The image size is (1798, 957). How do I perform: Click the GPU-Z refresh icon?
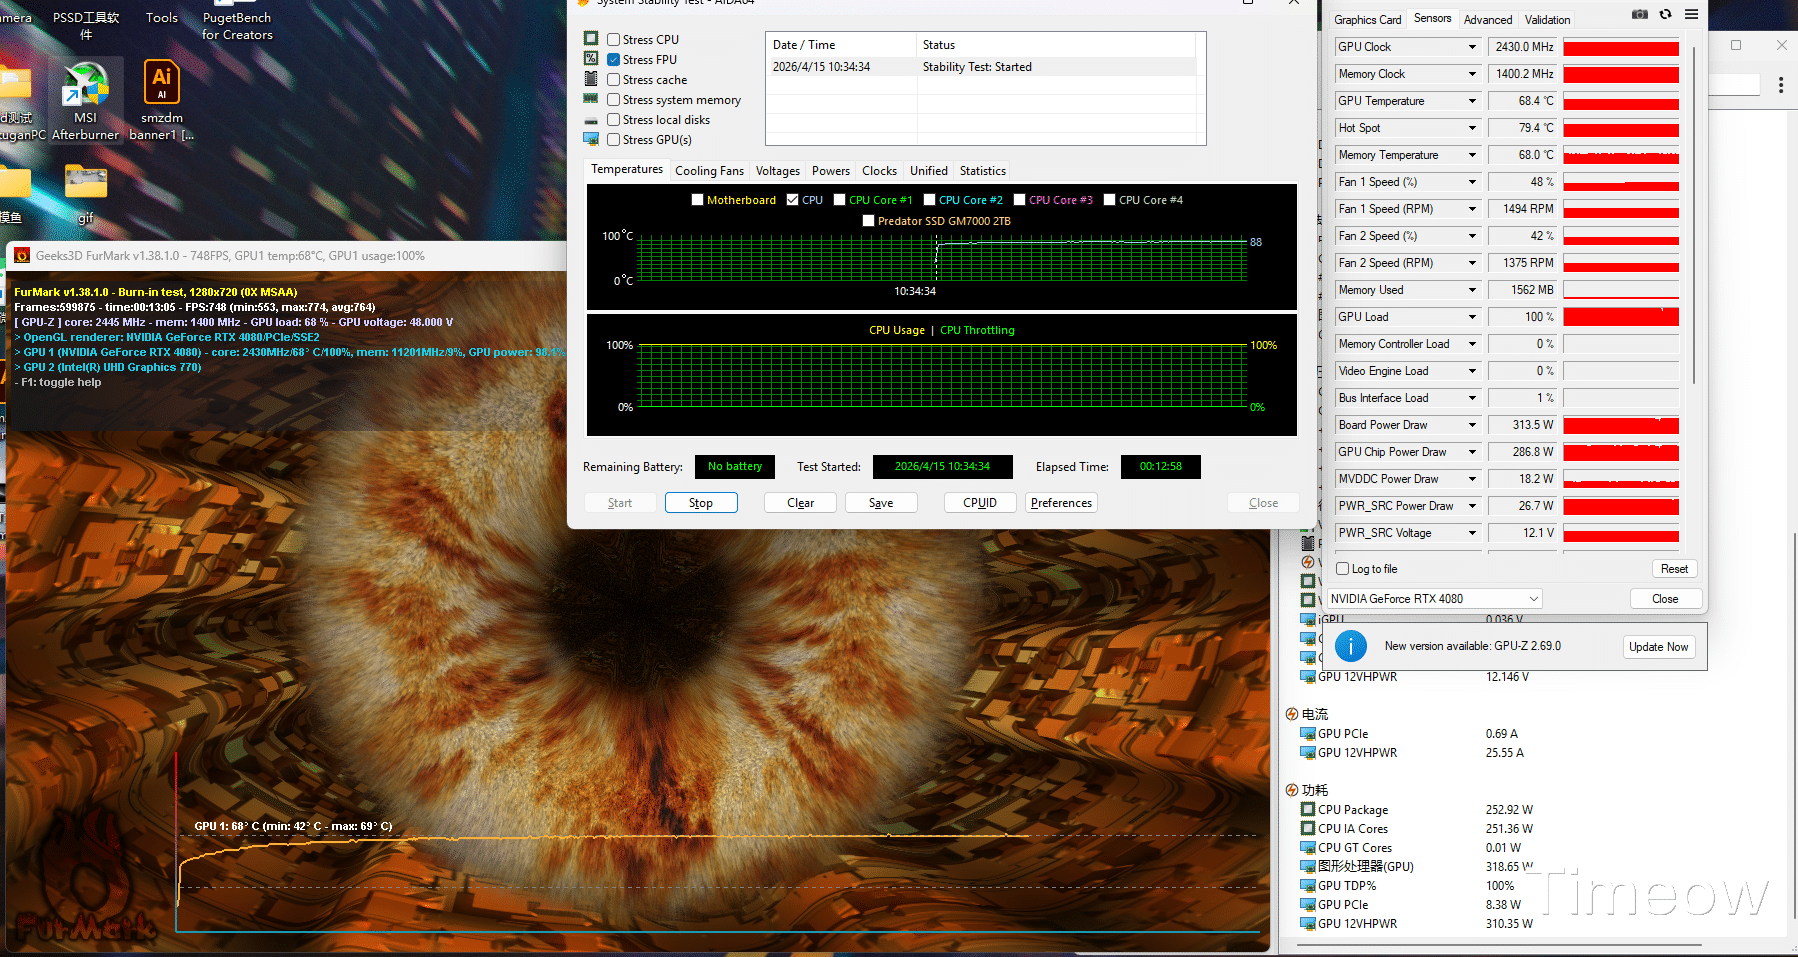[x=1665, y=14]
